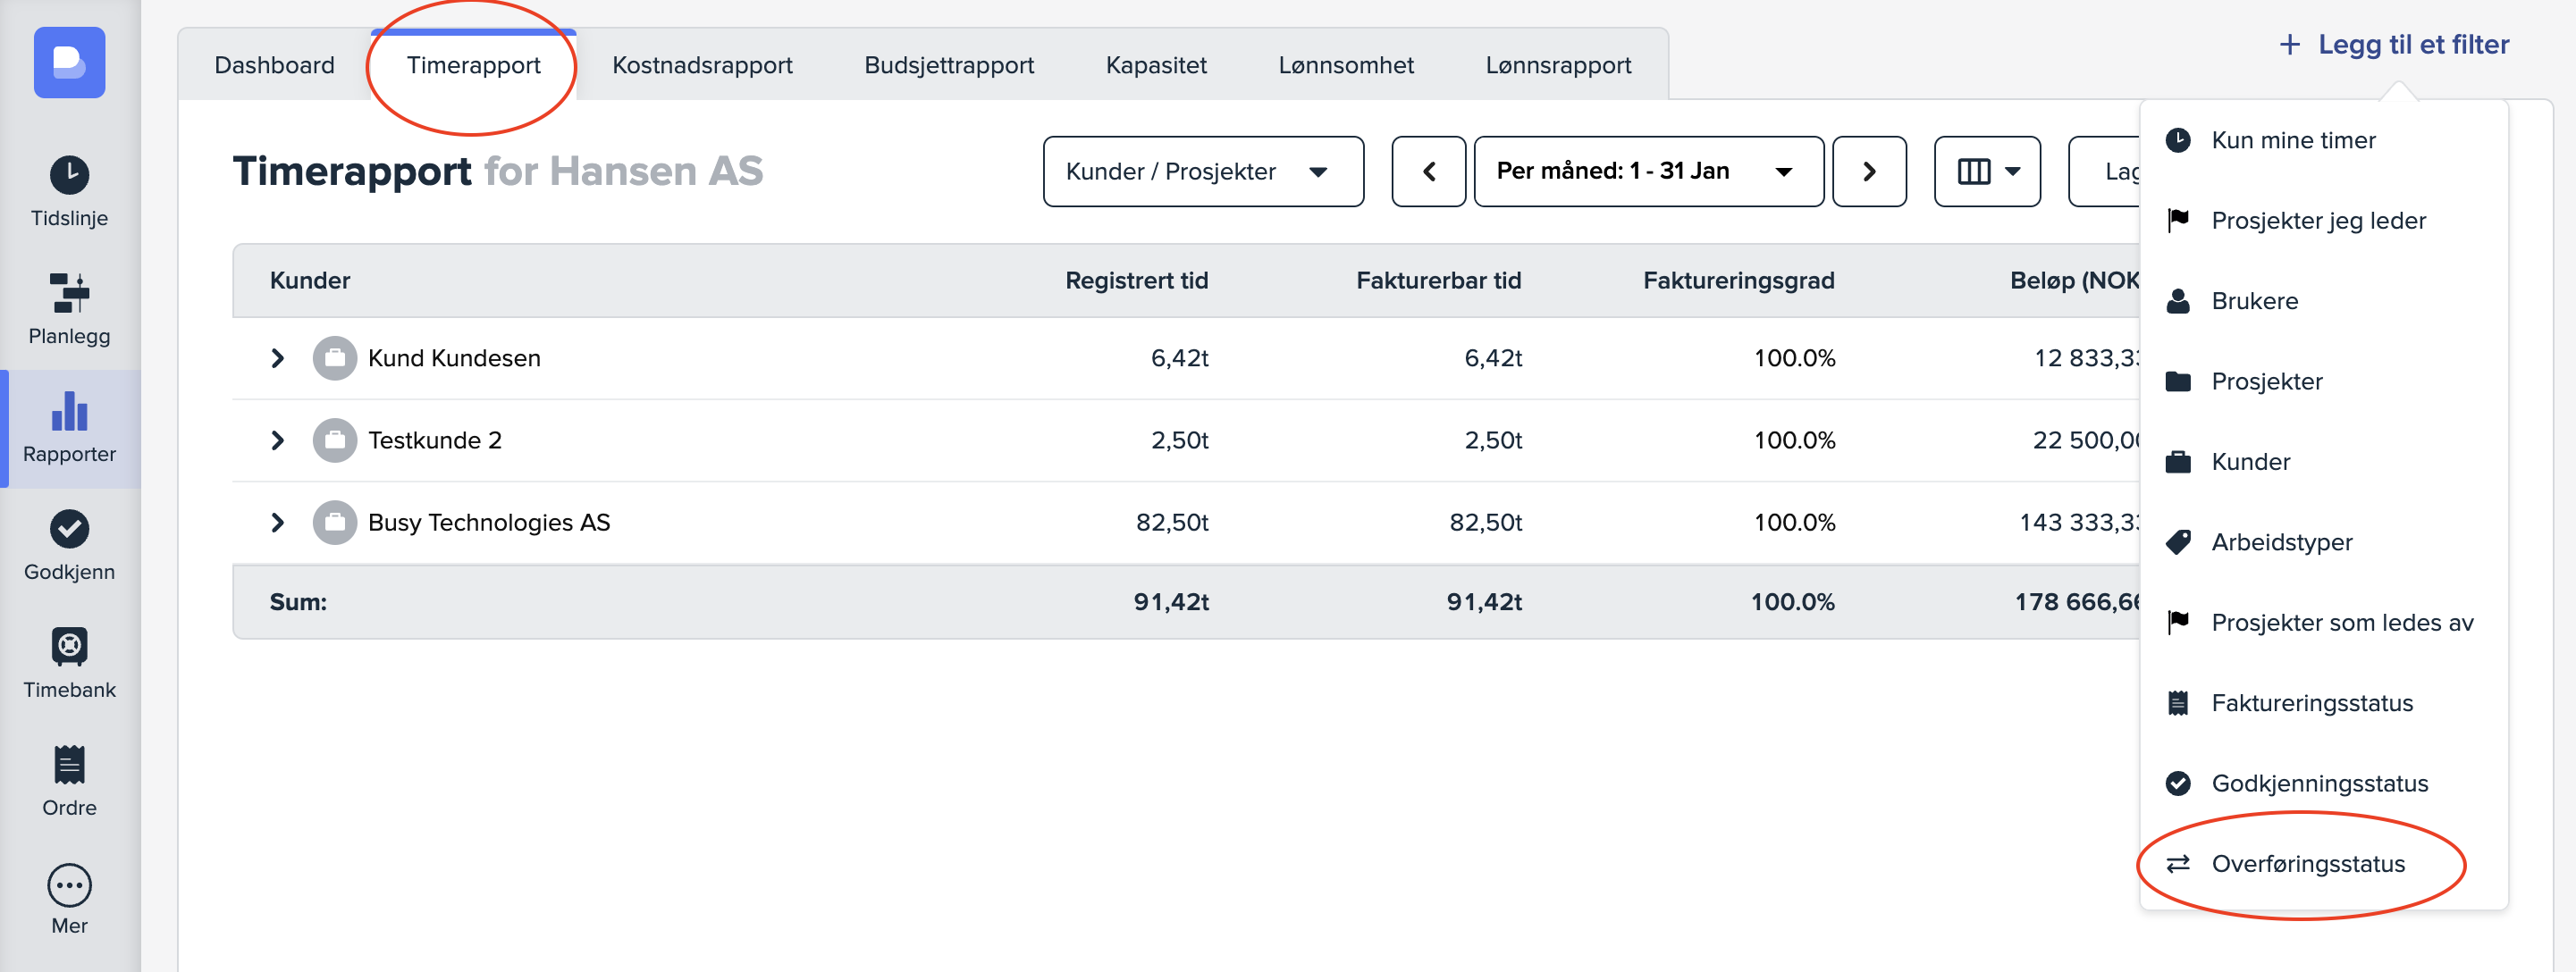
Task: Select Overføringsstatus filter option
Action: [x=2306, y=863]
